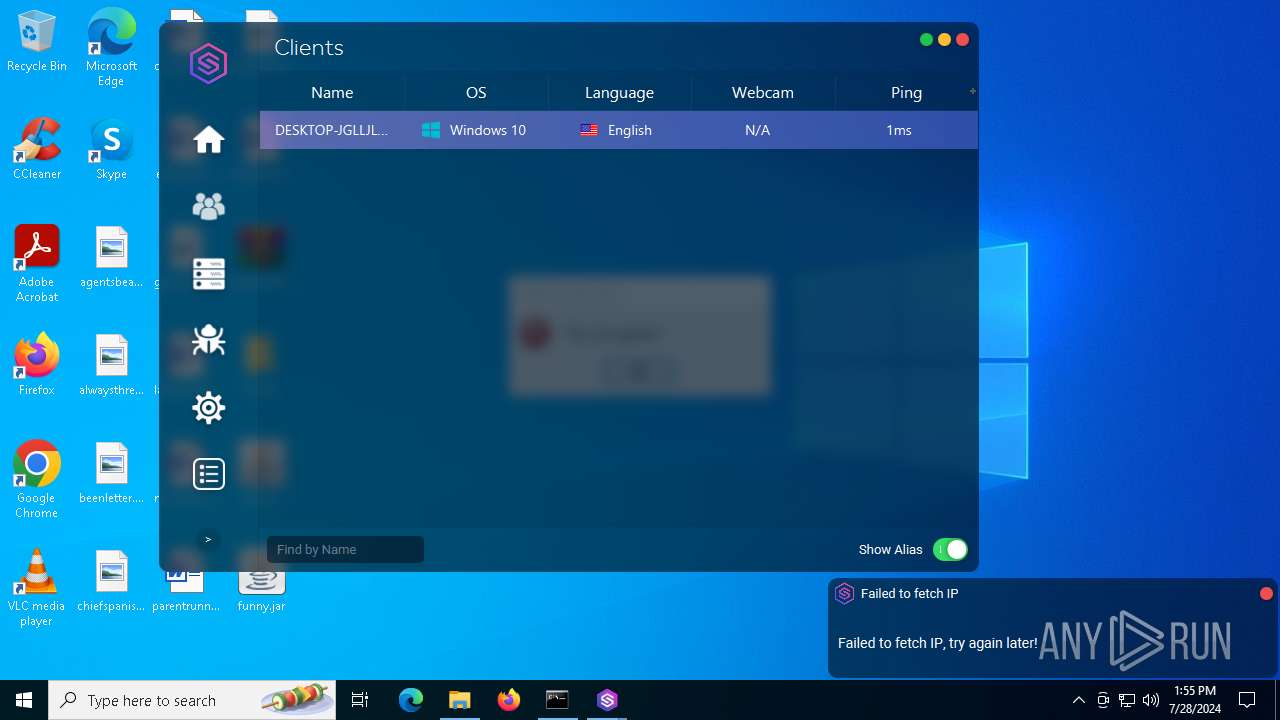Click the Windows 10 OS cell
This screenshot has height=720, width=1280.
click(474, 130)
